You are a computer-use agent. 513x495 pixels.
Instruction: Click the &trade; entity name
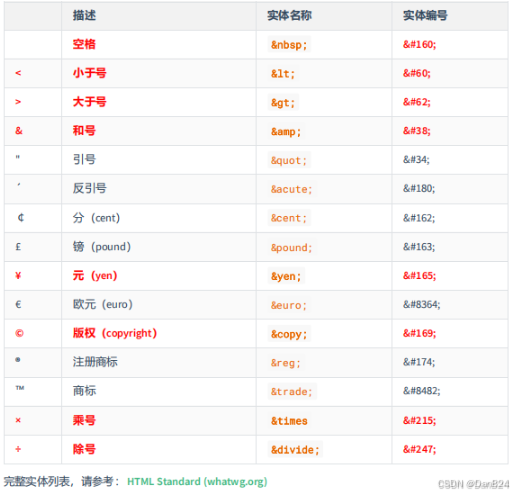coord(292,392)
